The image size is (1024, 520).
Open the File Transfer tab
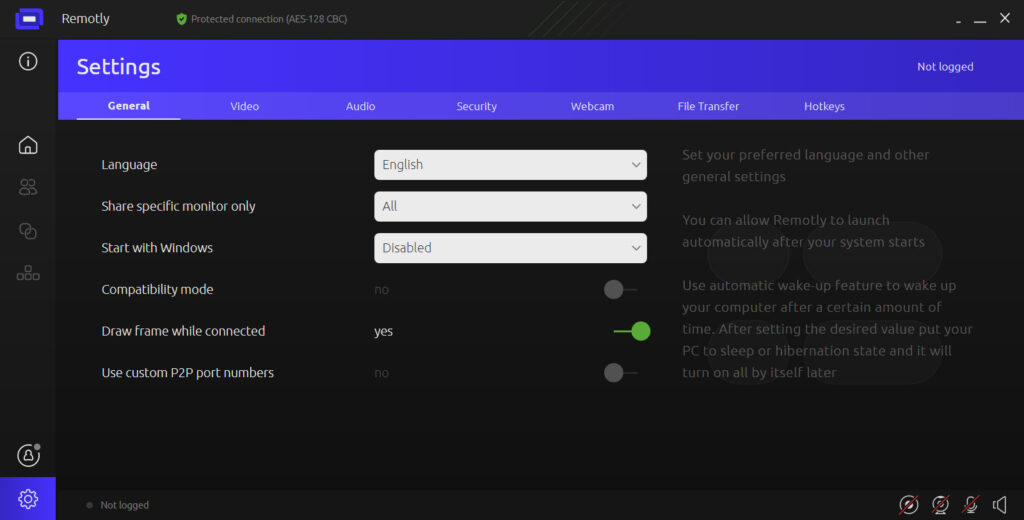click(x=709, y=106)
